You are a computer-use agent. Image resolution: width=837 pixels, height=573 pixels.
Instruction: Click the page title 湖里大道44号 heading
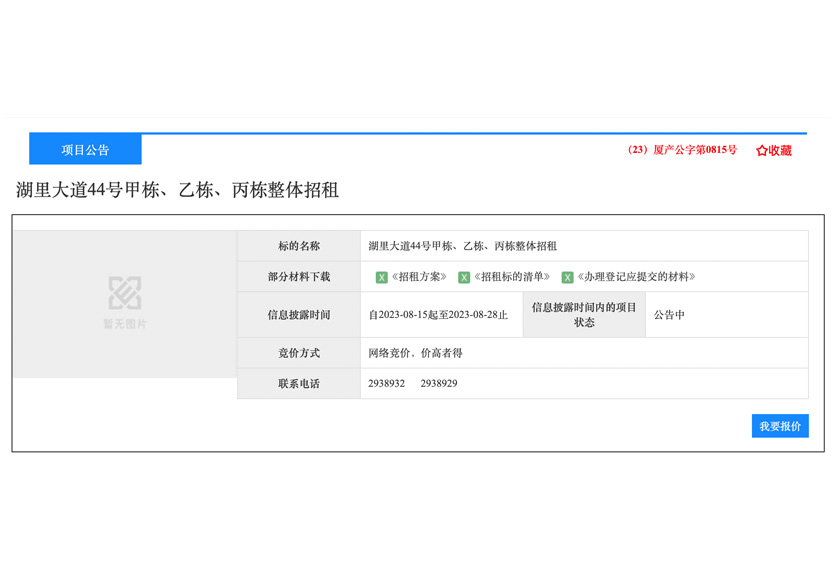178,190
